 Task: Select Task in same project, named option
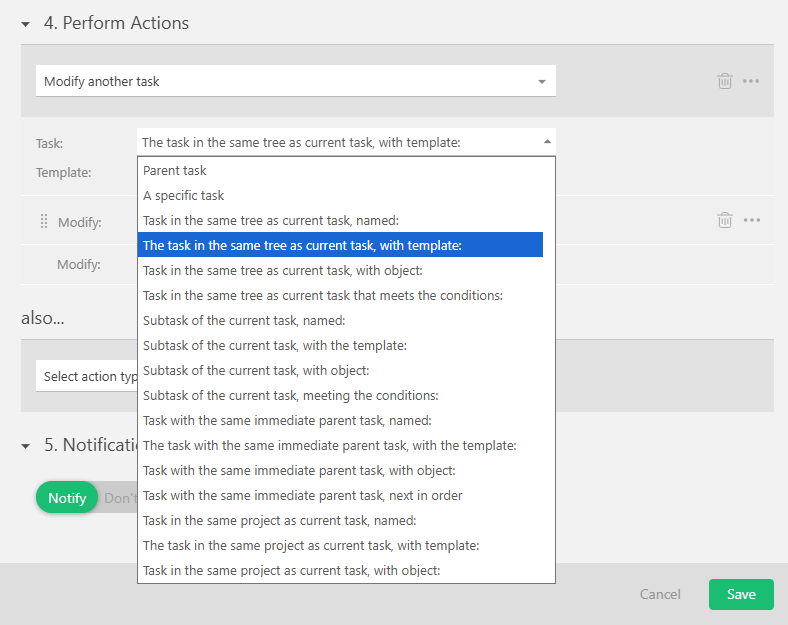point(279,521)
